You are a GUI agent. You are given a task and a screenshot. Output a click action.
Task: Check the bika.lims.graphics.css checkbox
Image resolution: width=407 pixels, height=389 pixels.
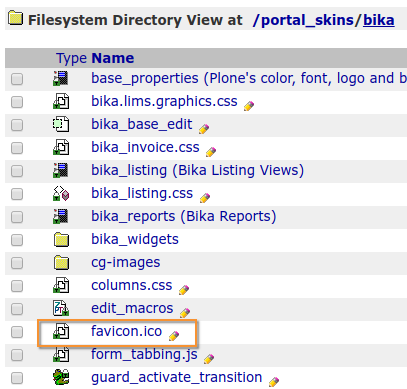(17, 102)
